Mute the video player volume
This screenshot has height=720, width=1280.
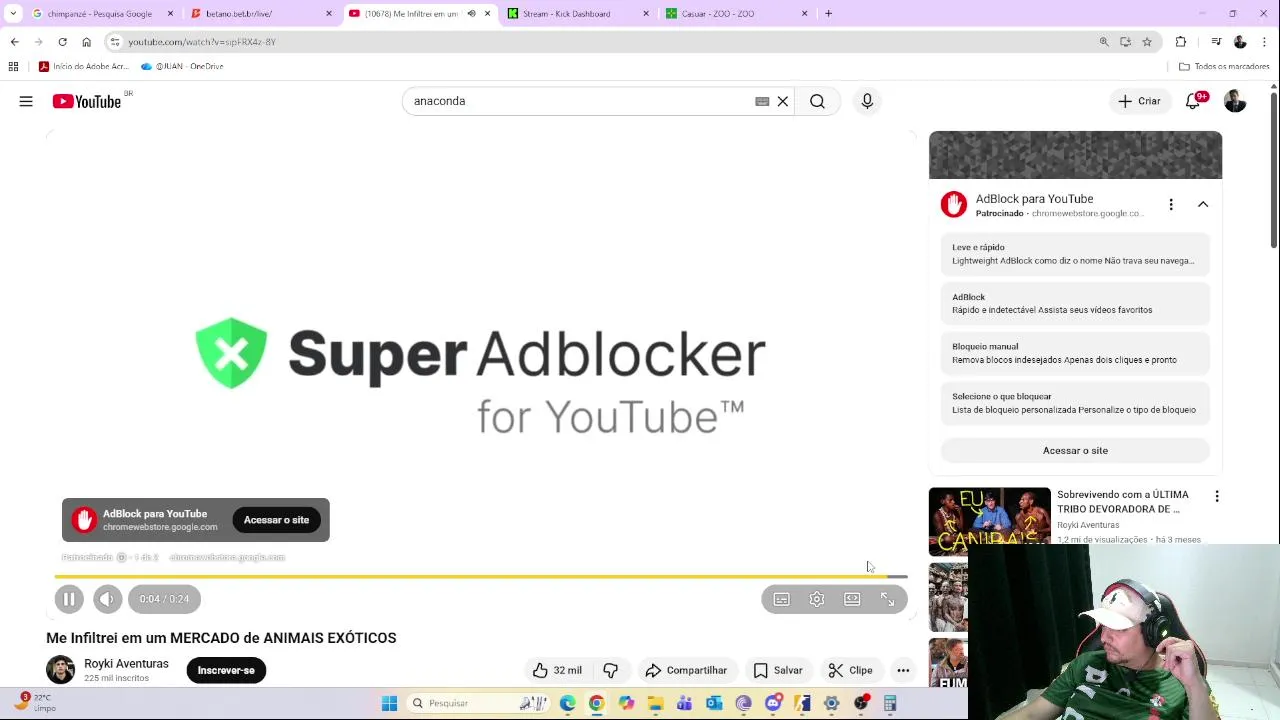107,599
